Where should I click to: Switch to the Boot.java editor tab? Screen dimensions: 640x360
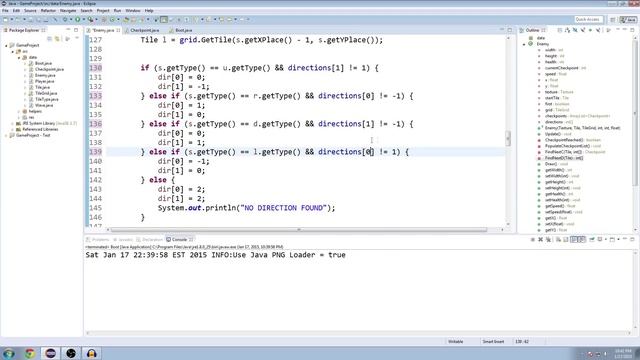point(183,30)
